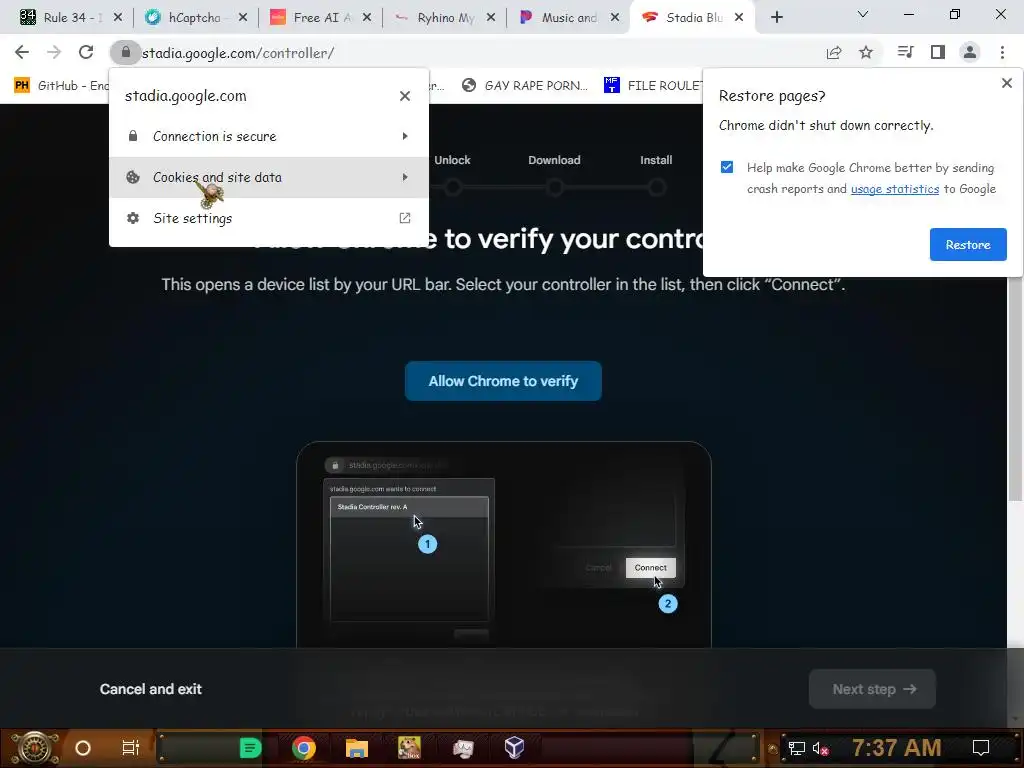The width and height of the screenshot is (1024, 768).
Task: Click the muted volume tray icon
Action: [x=821, y=748]
